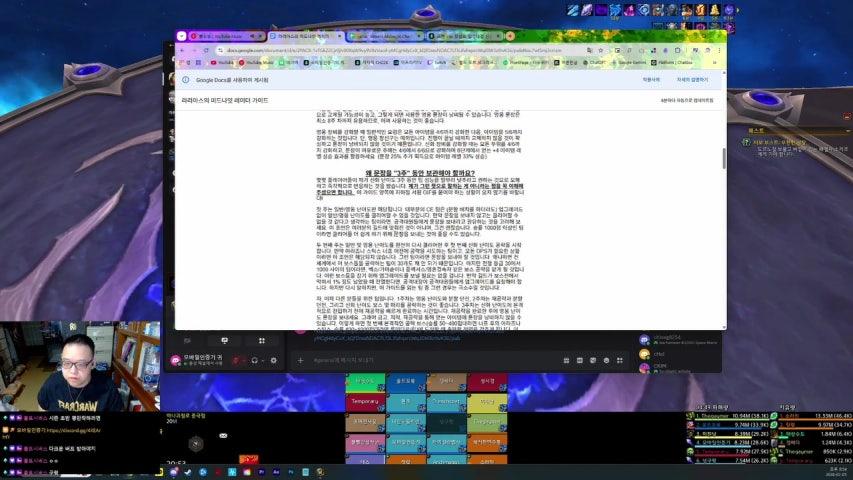The width and height of the screenshot is (853, 480).
Task: Click the tracked quest question mark icon
Action: point(747,143)
